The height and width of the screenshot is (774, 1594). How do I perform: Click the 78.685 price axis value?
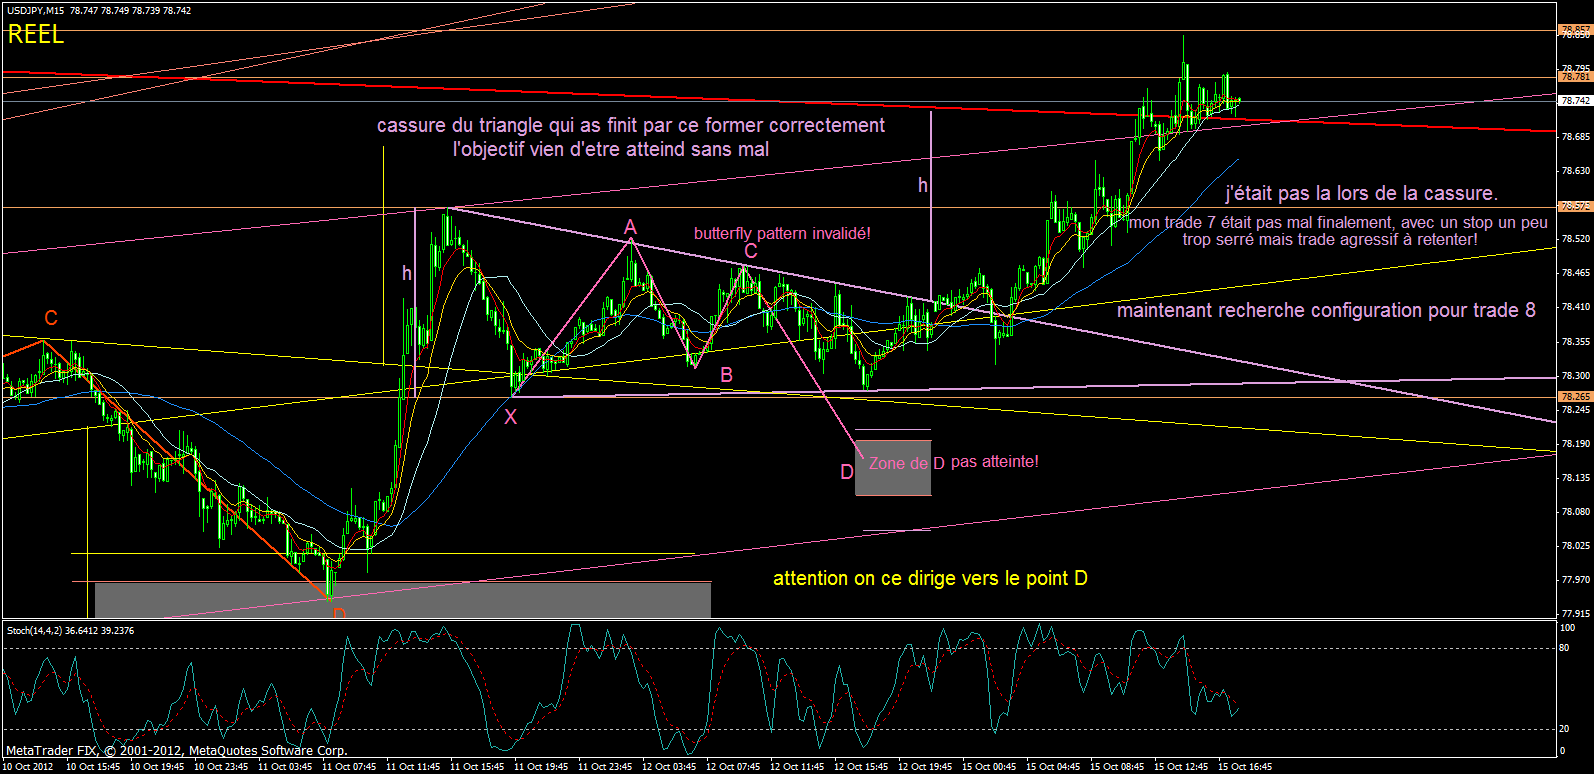pos(1575,136)
